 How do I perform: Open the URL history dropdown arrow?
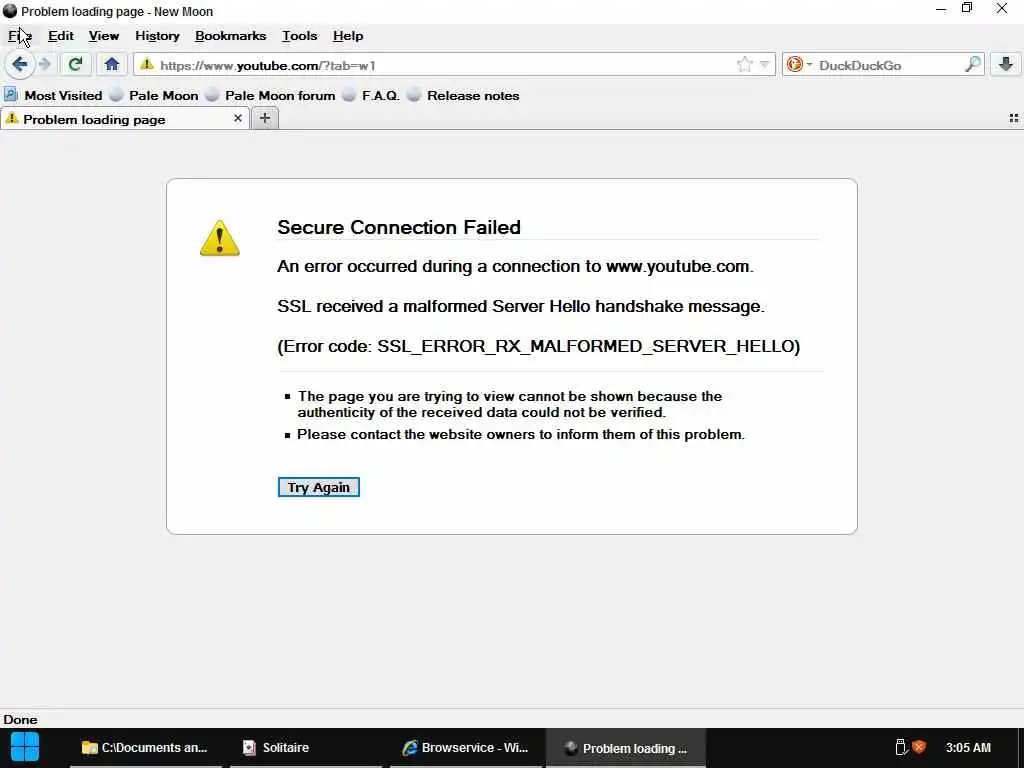pyautogui.click(x=765, y=65)
